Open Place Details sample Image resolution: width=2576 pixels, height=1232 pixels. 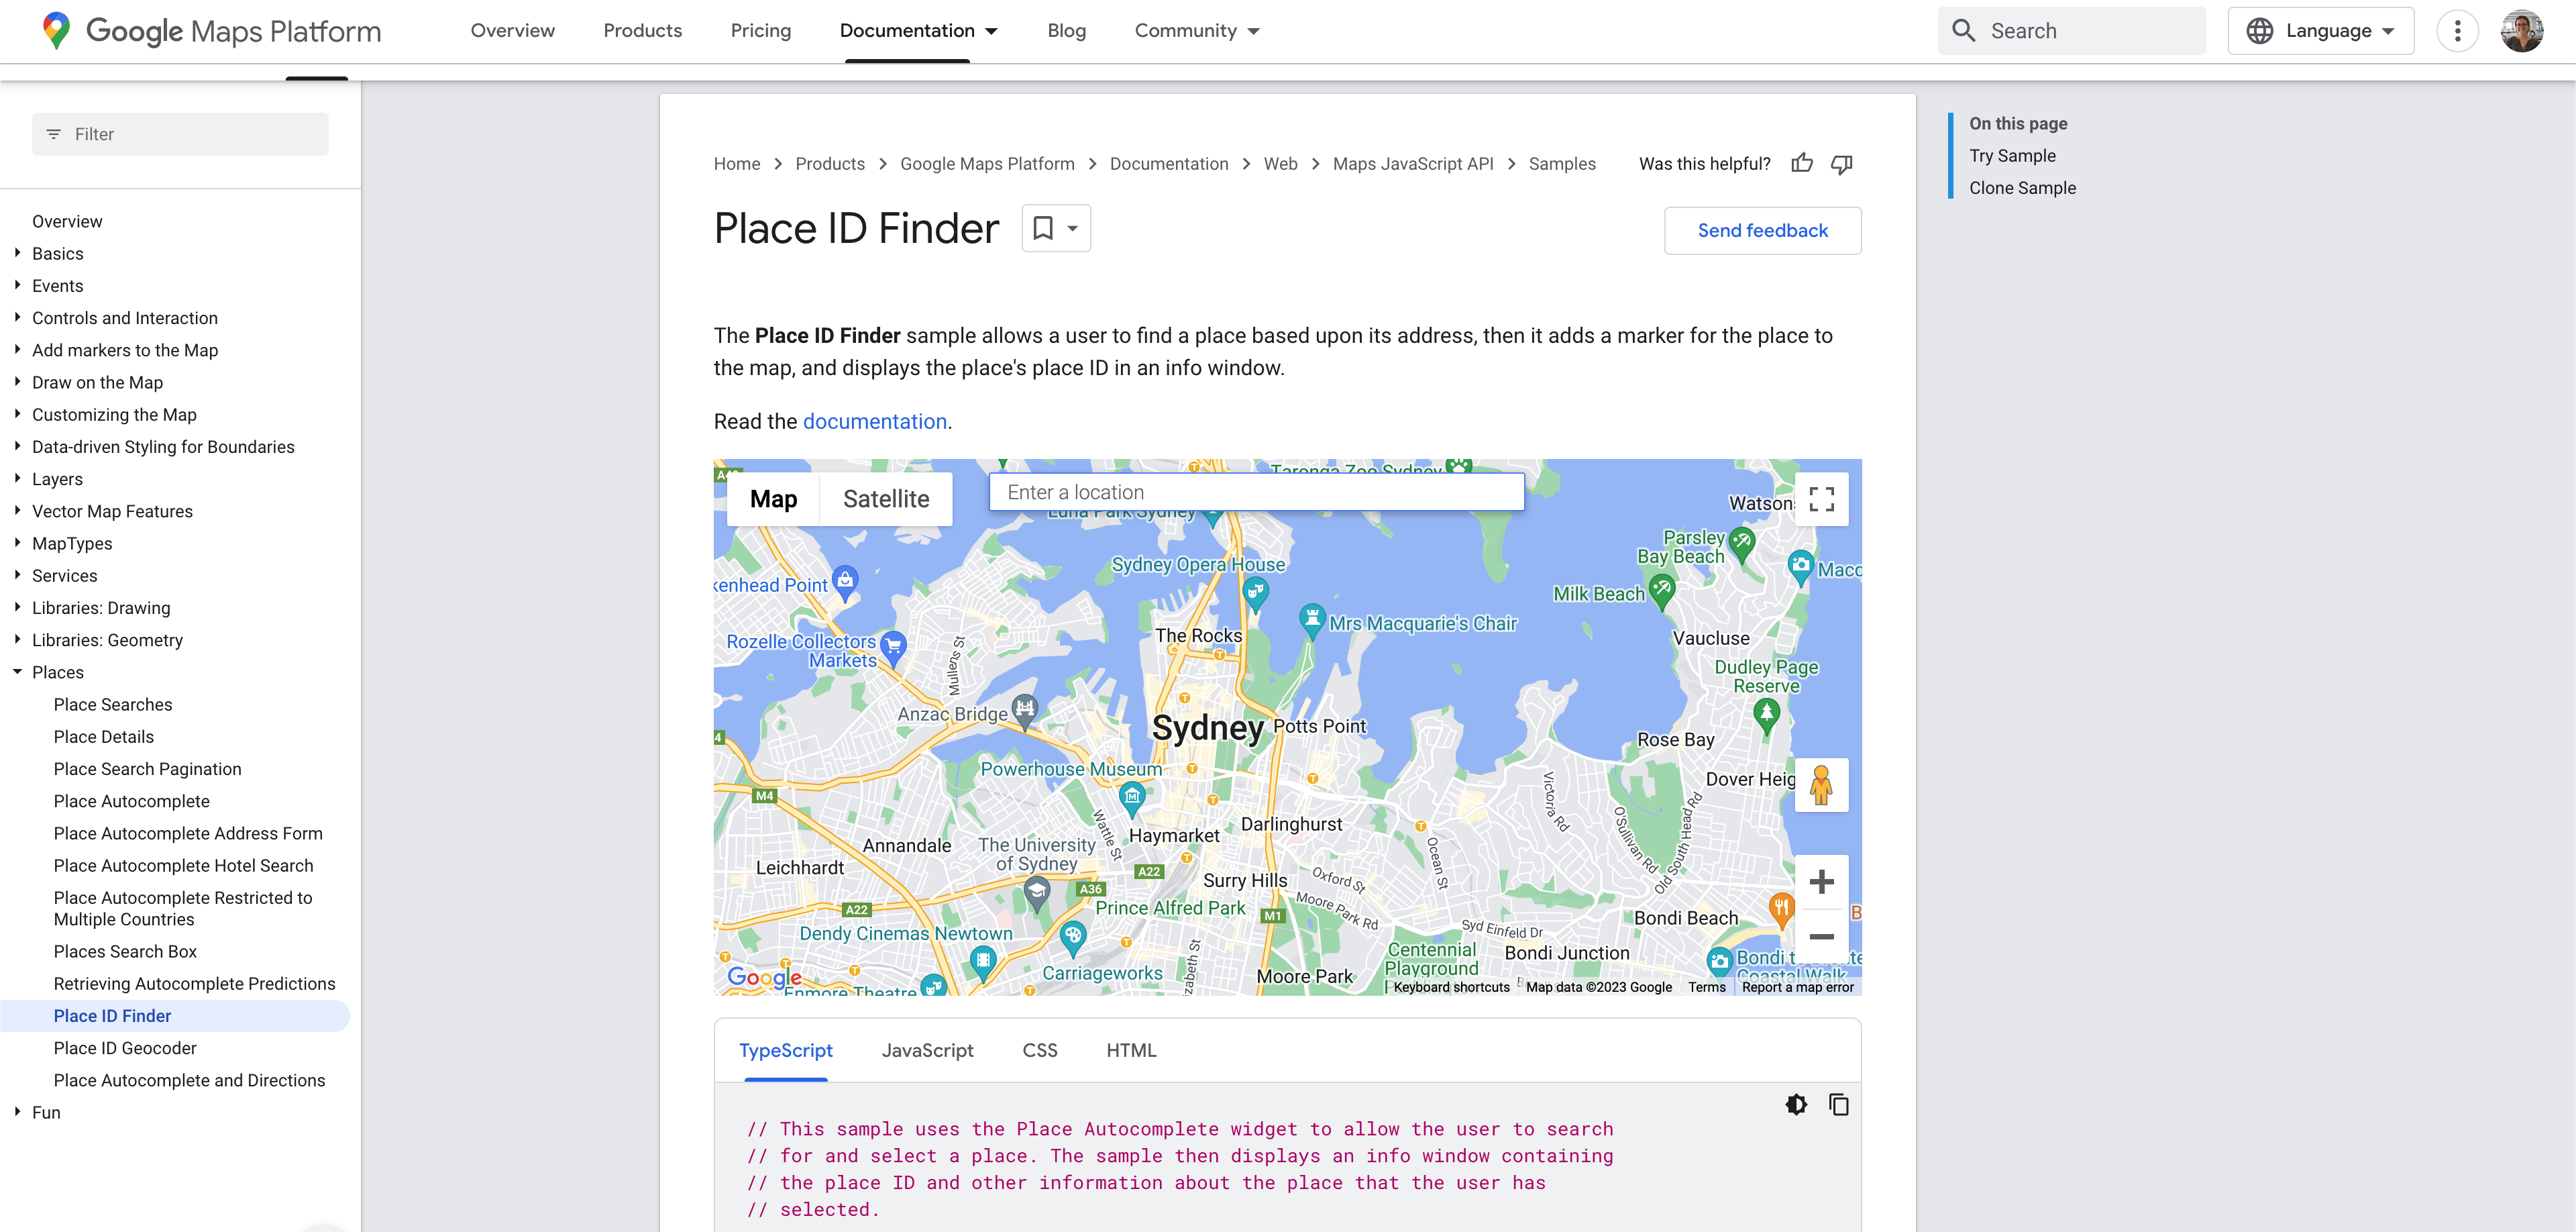103,737
